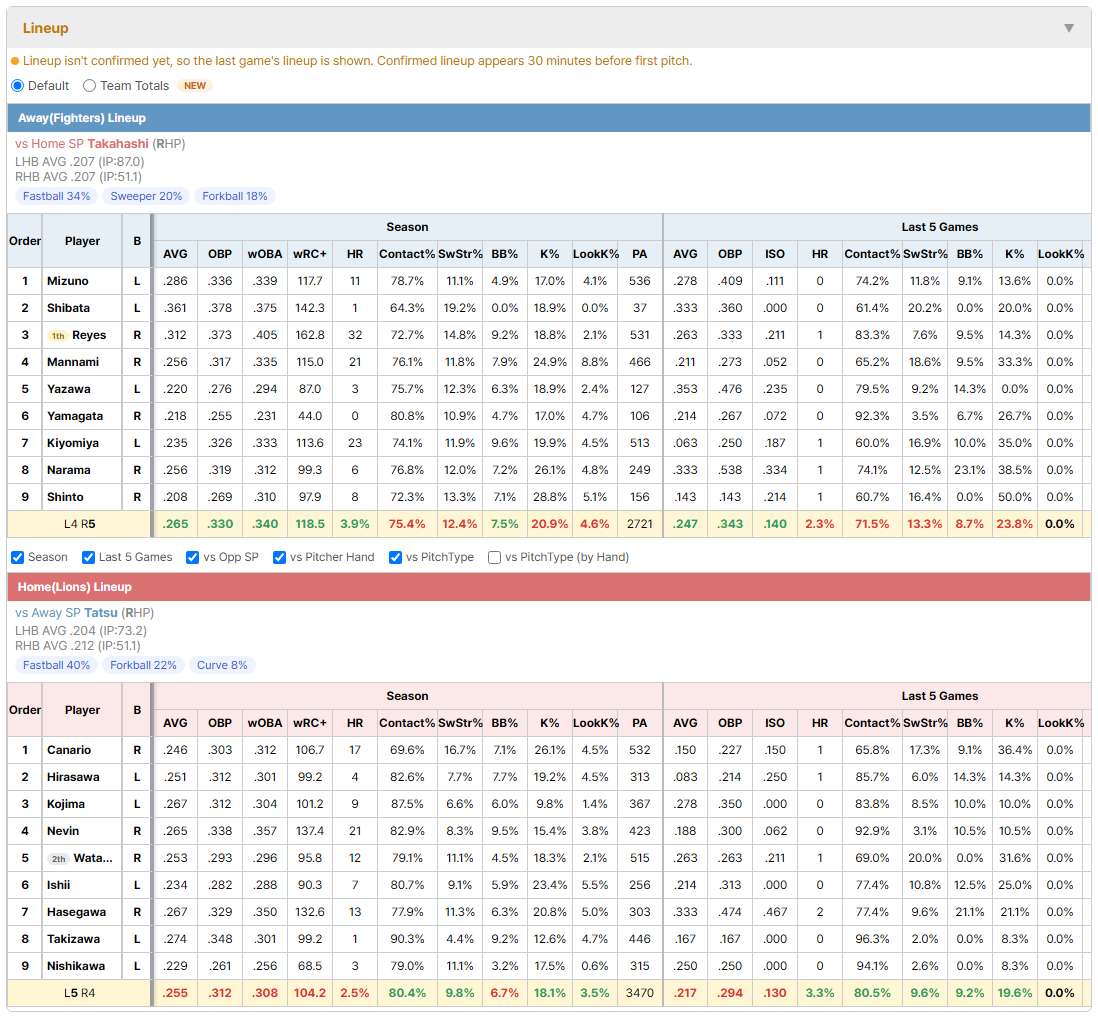Image resolution: width=1098 pixels, height=1018 pixels.
Task: Click the Home(Lions) Lineup header
Action: [549, 587]
